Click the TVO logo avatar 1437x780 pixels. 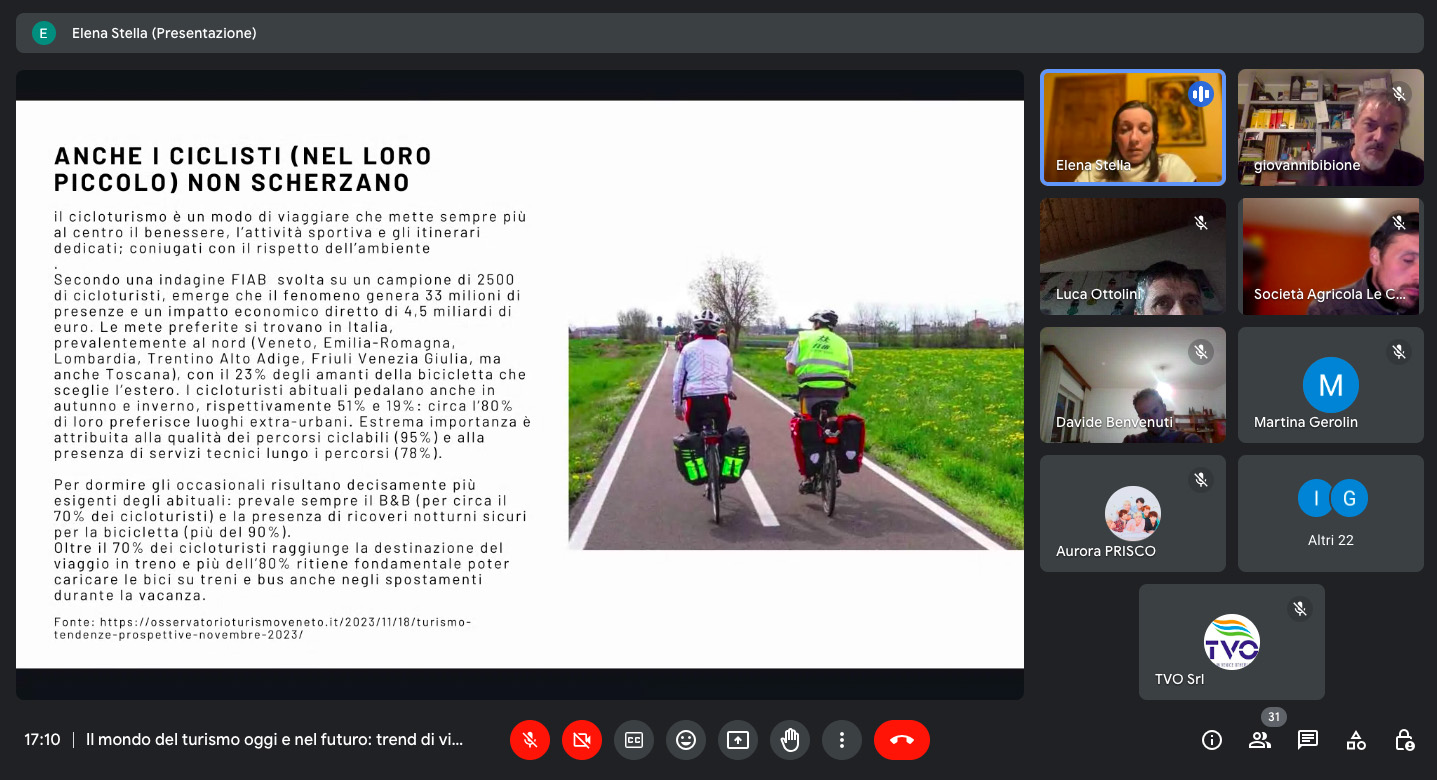[1232, 642]
